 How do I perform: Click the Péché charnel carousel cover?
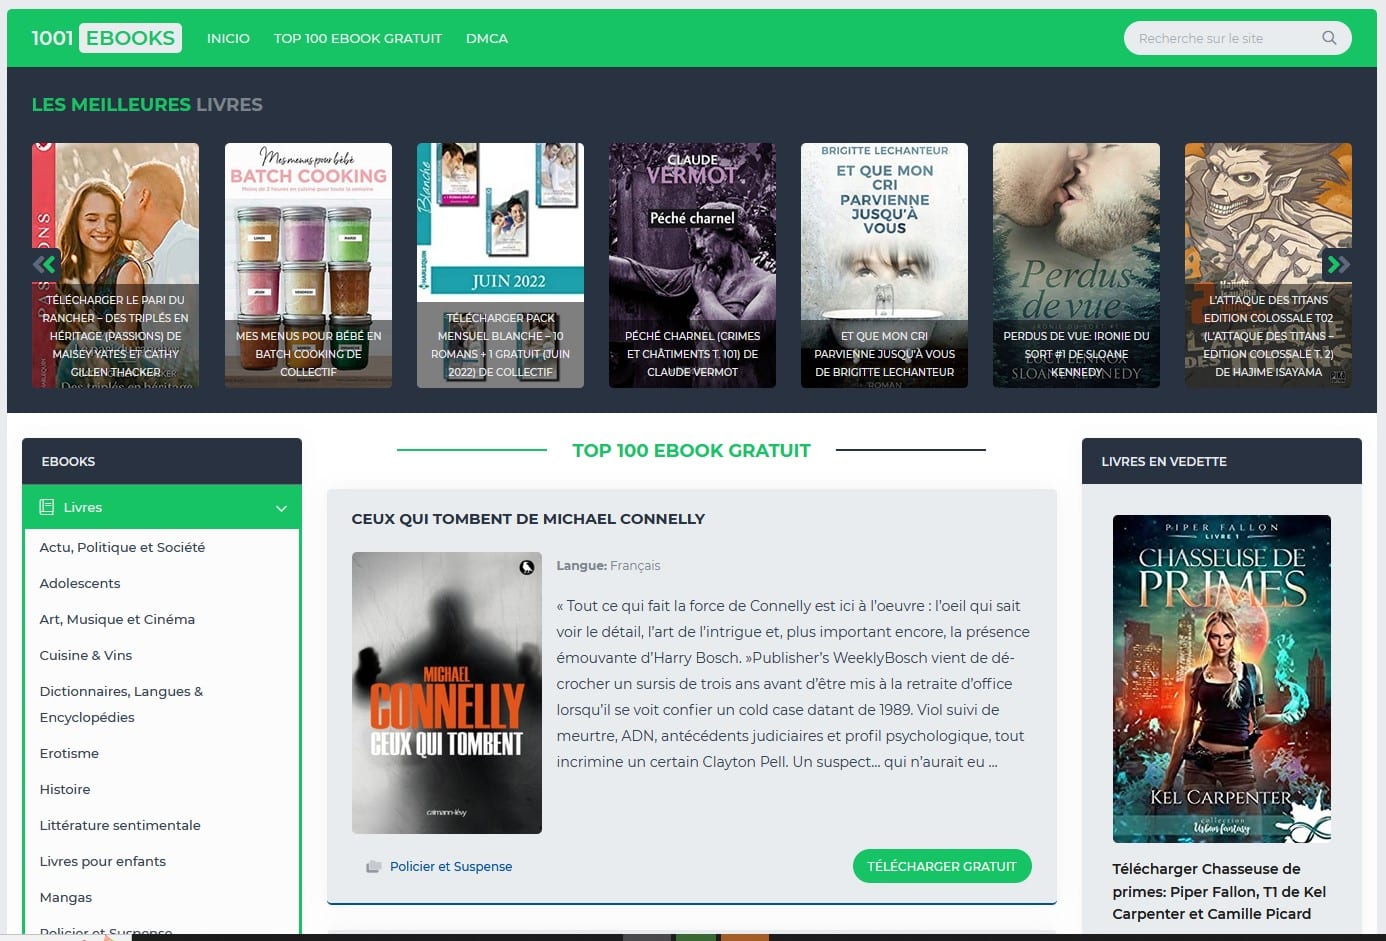pos(692,265)
